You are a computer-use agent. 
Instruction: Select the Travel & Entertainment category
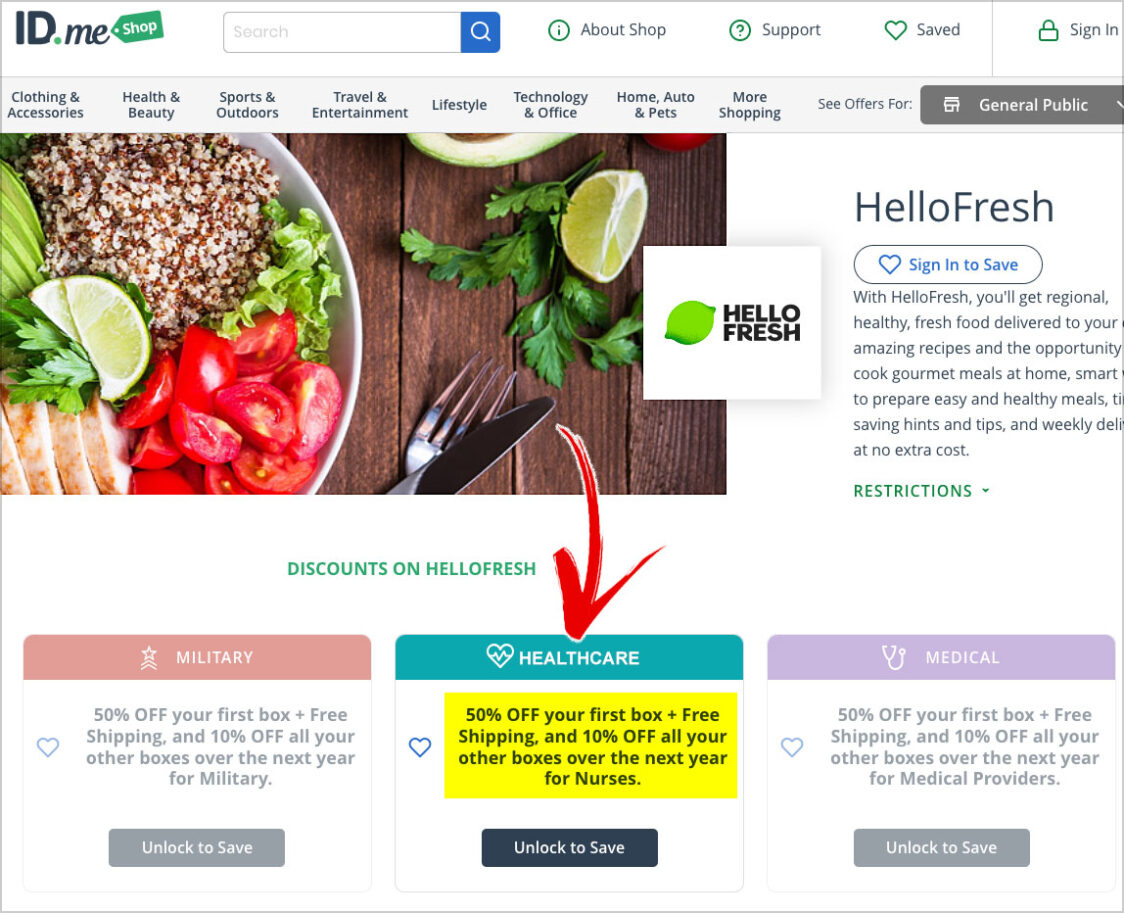pyautogui.click(x=360, y=105)
